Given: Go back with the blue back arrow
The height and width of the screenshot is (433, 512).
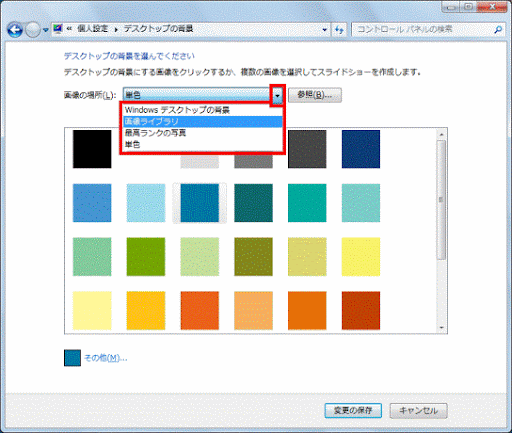Looking at the screenshot, I should pyautogui.click(x=15, y=30).
